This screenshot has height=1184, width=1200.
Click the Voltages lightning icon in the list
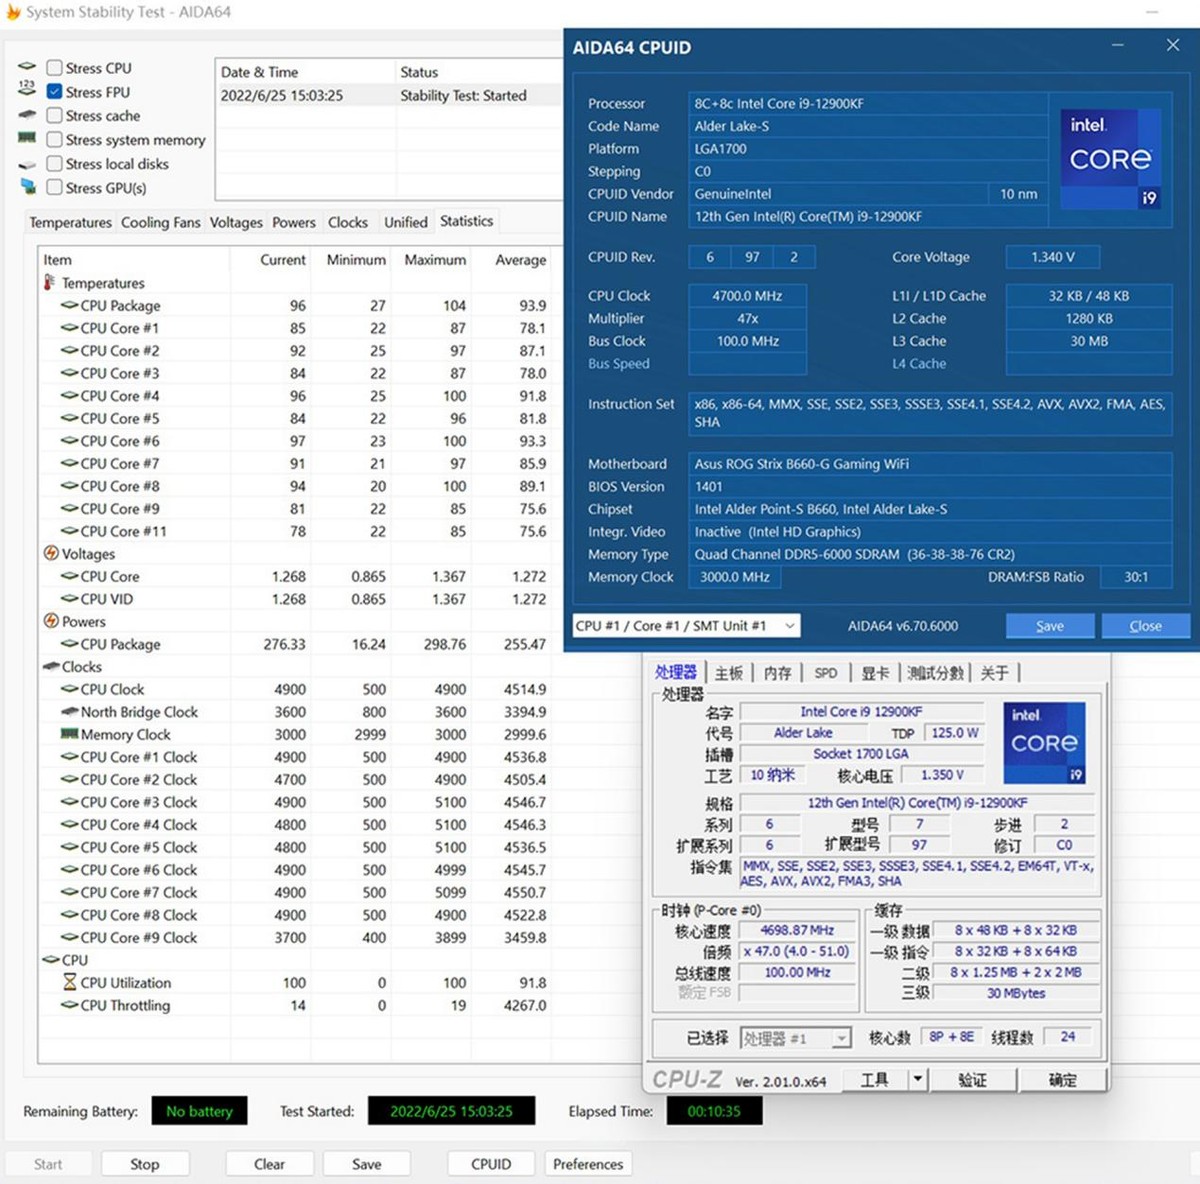click(x=51, y=553)
